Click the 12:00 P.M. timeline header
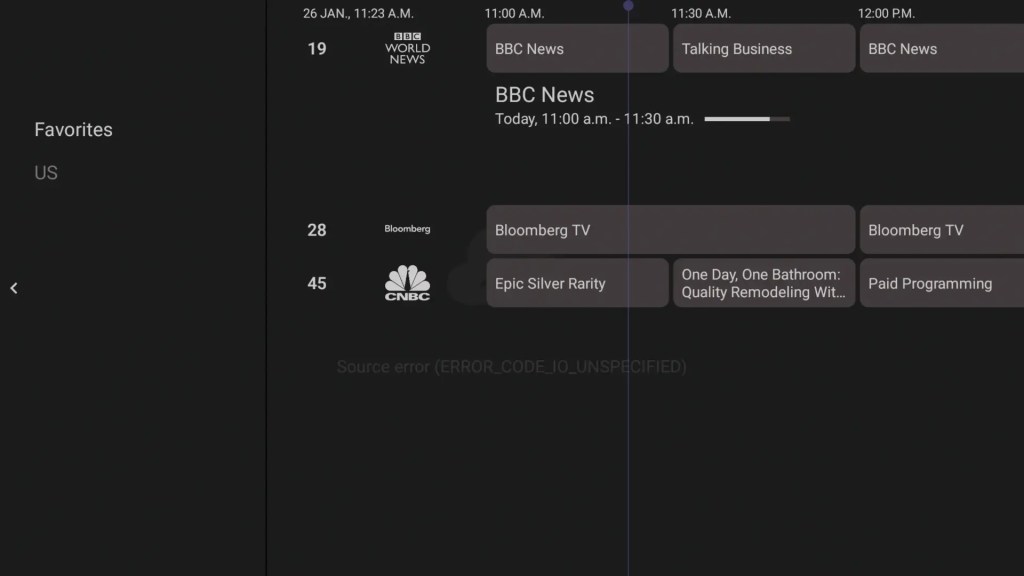Screen dimensions: 1024x576 [x=886, y=13]
